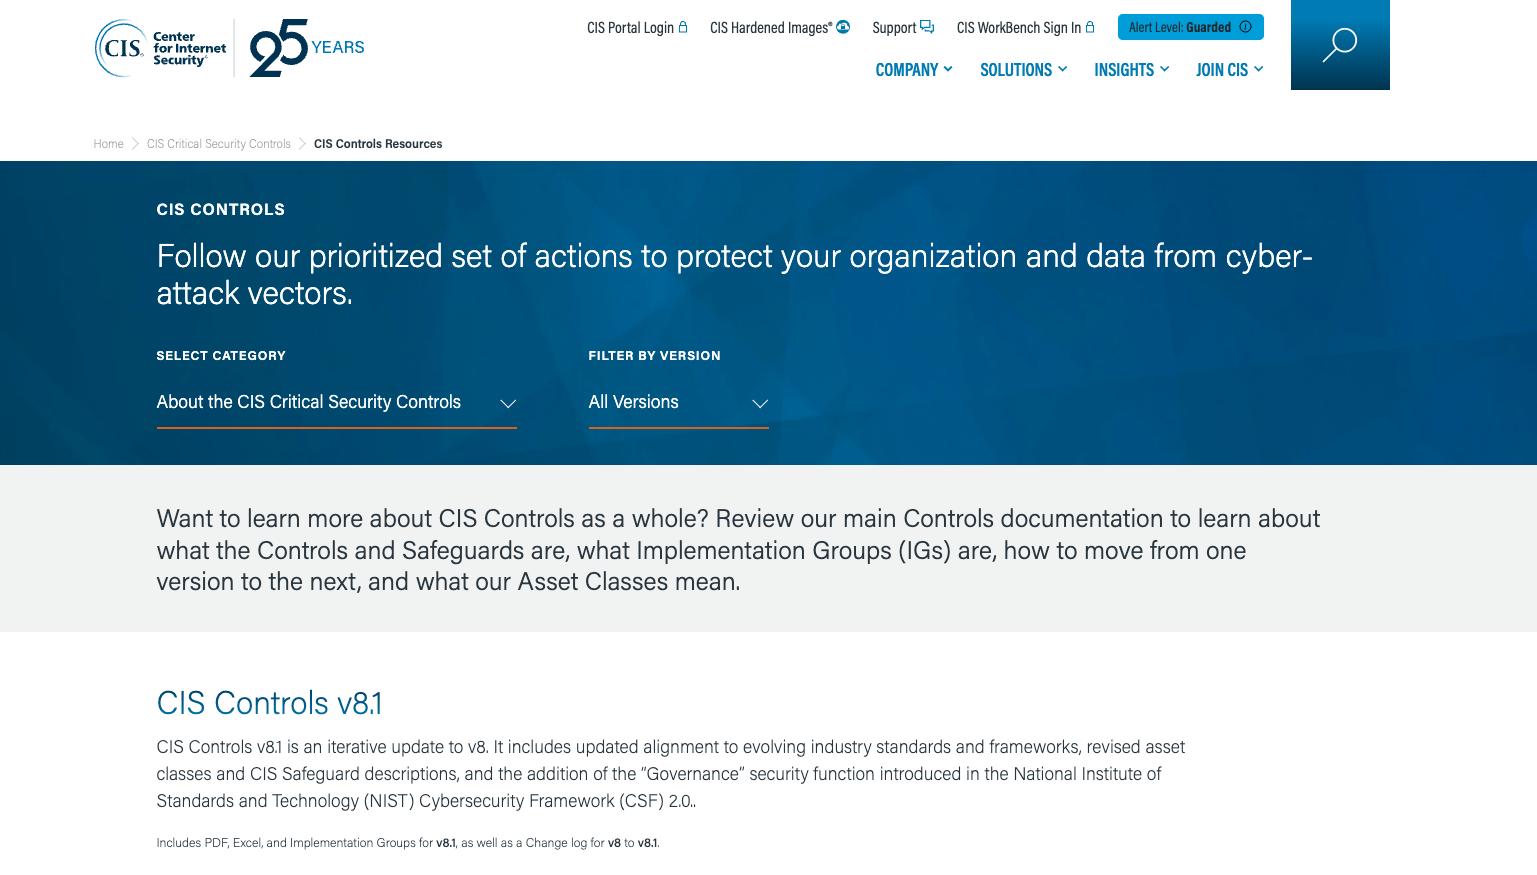Click lock icon beside CIS Portal Login

point(683,27)
